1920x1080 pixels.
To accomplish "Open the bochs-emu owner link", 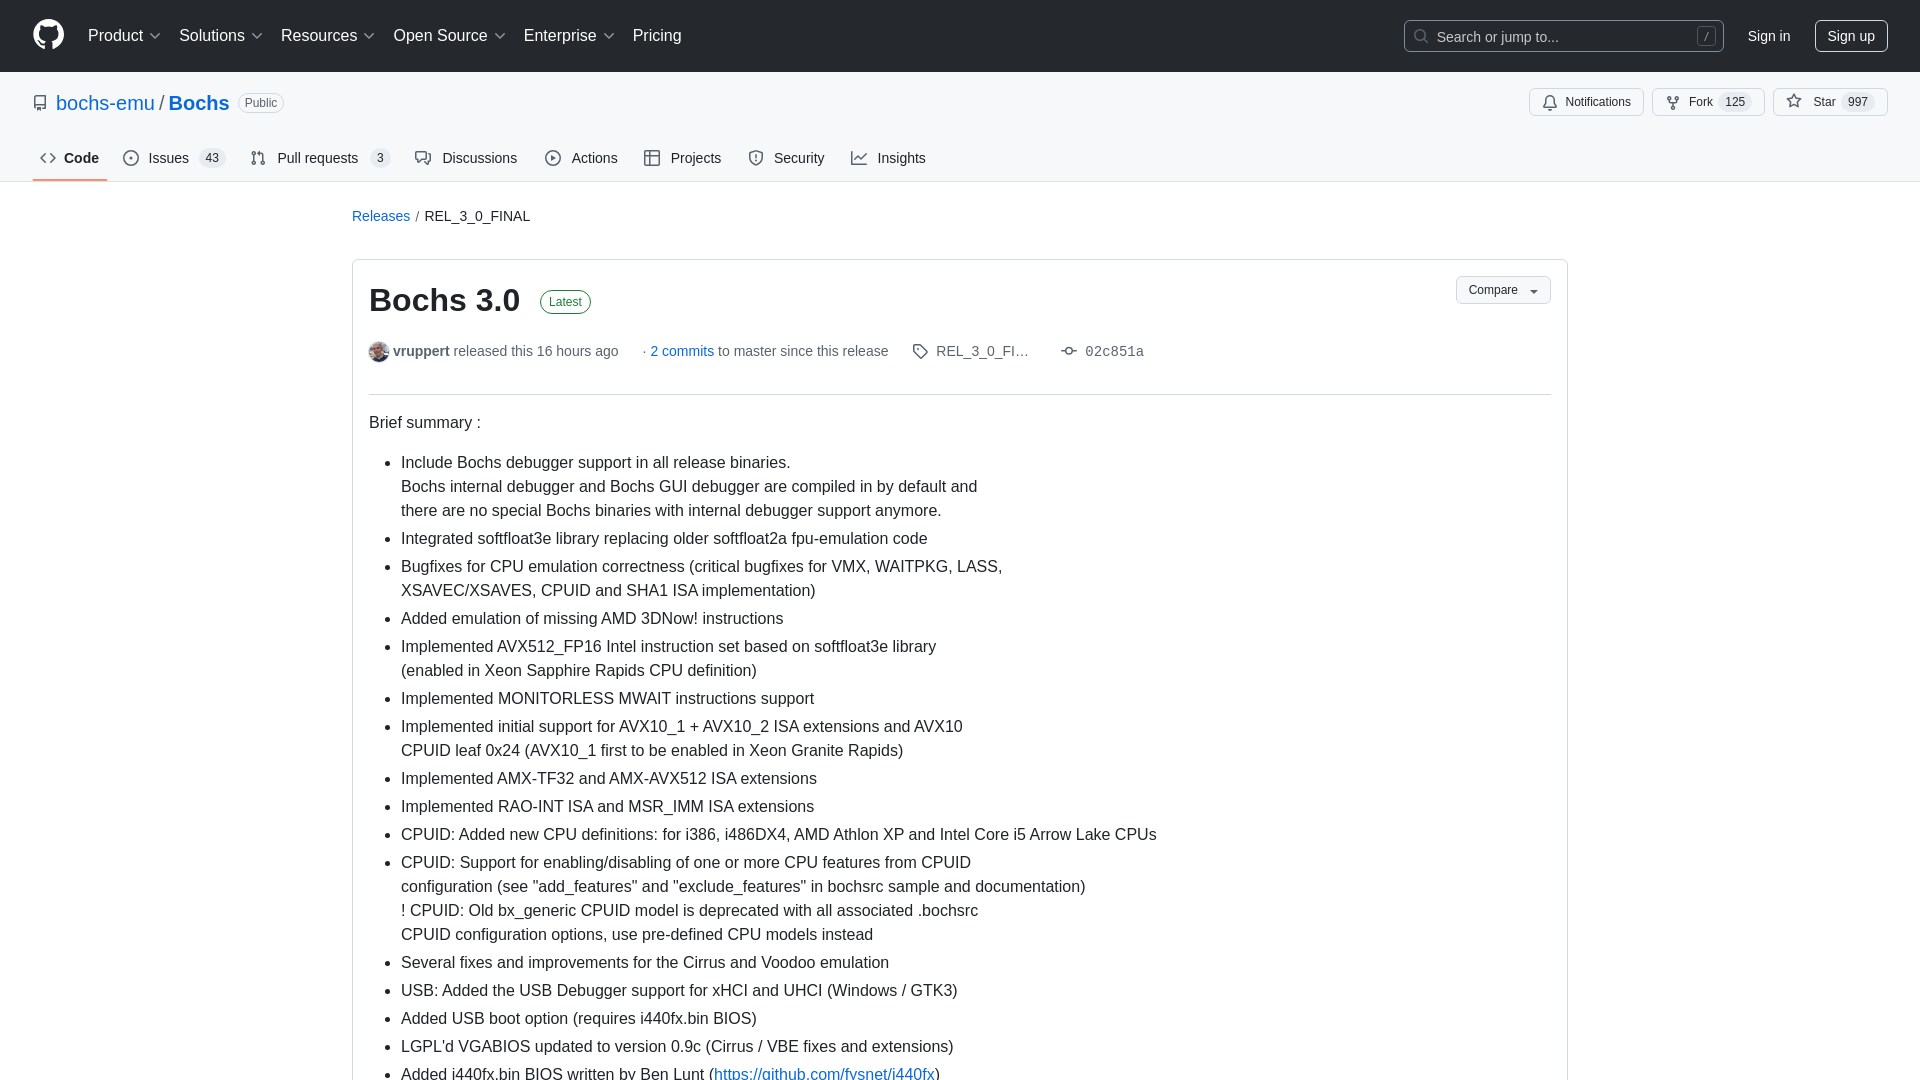I will (x=105, y=103).
